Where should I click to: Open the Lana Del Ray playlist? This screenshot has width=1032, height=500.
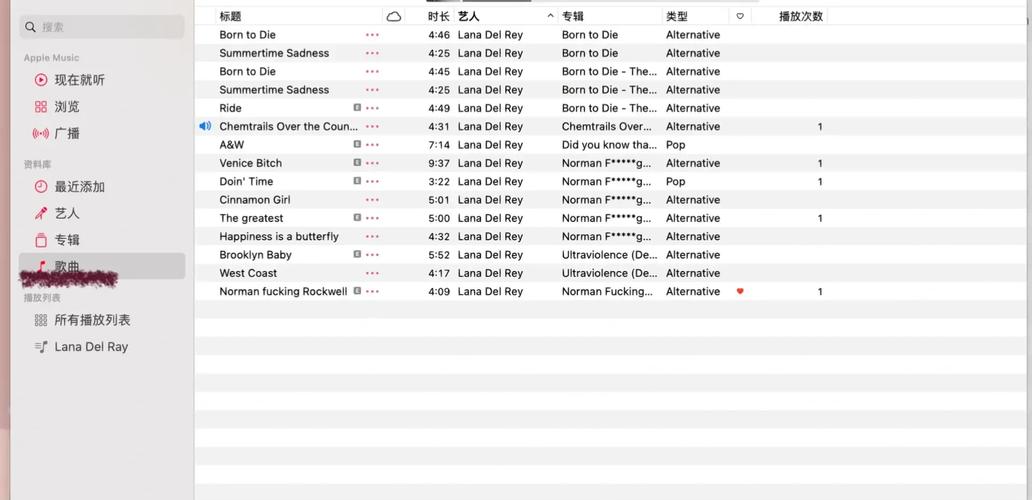pos(91,347)
